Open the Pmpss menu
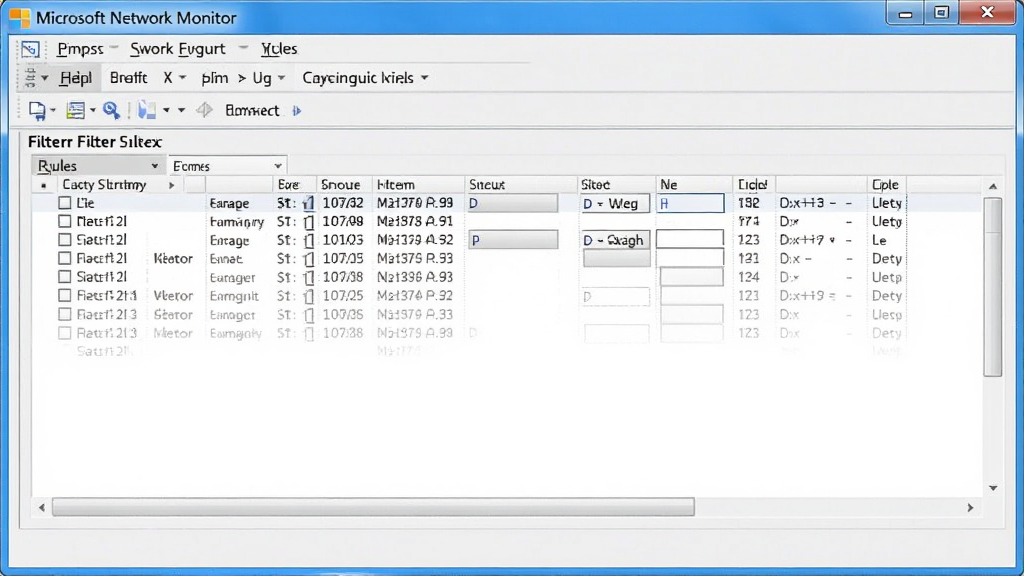Image resolution: width=1024 pixels, height=576 pixels. 80,49
